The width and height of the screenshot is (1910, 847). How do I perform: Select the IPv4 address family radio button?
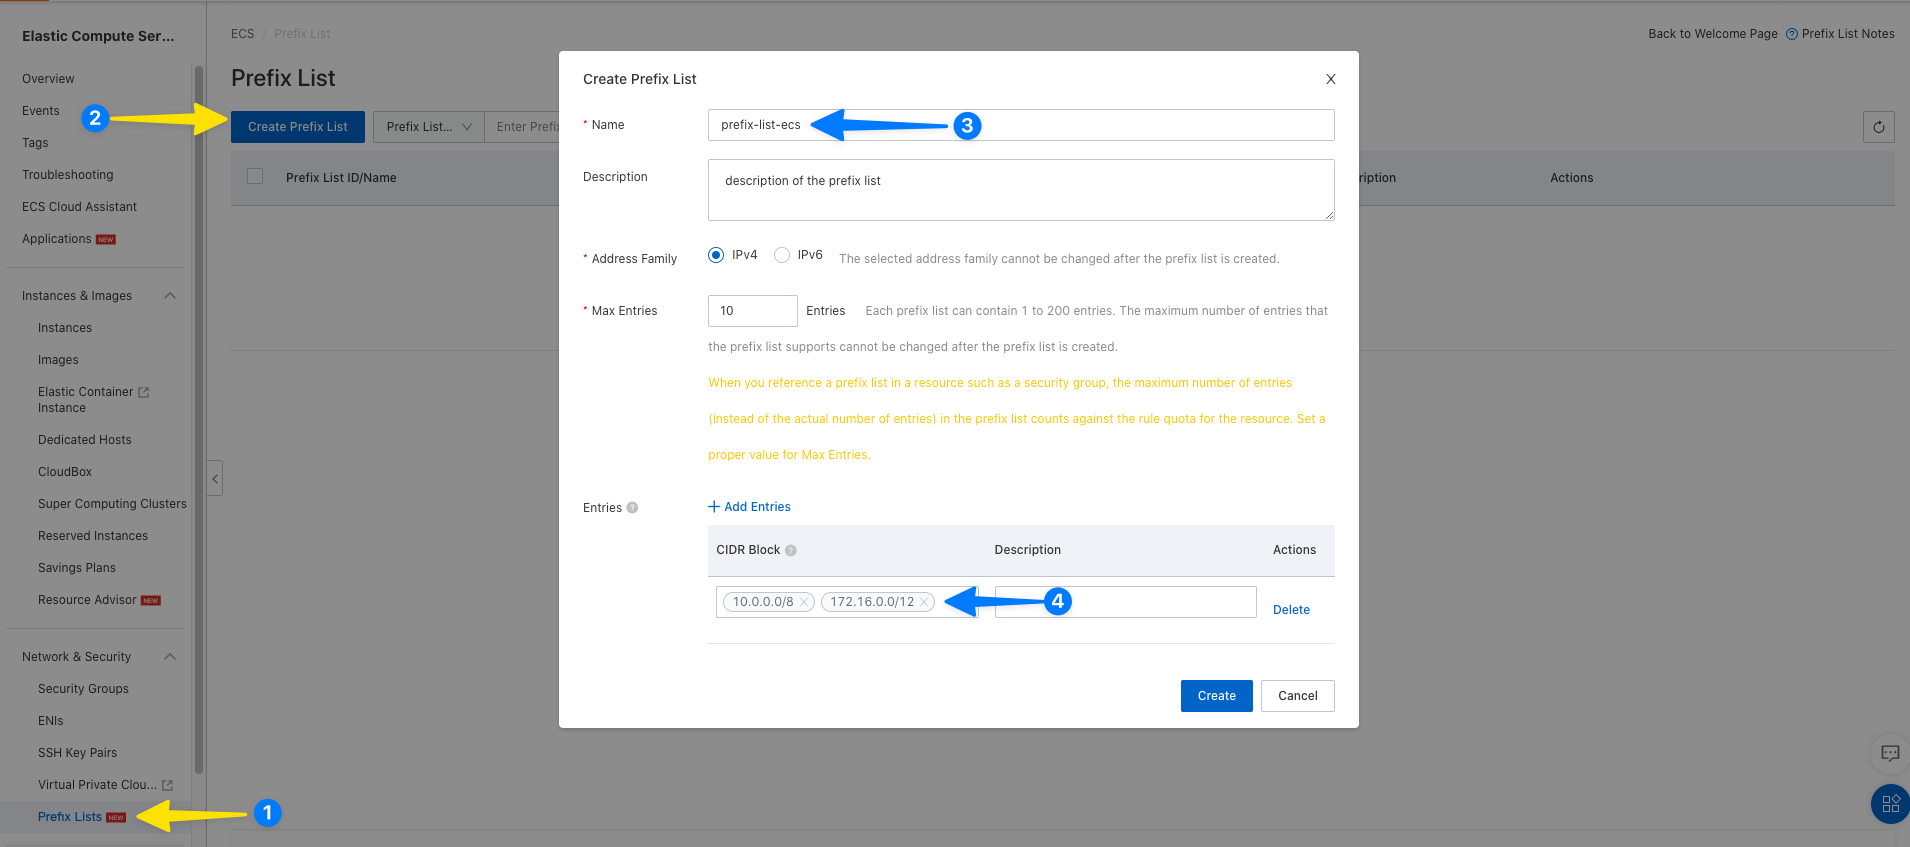click(x=716, y=255)
